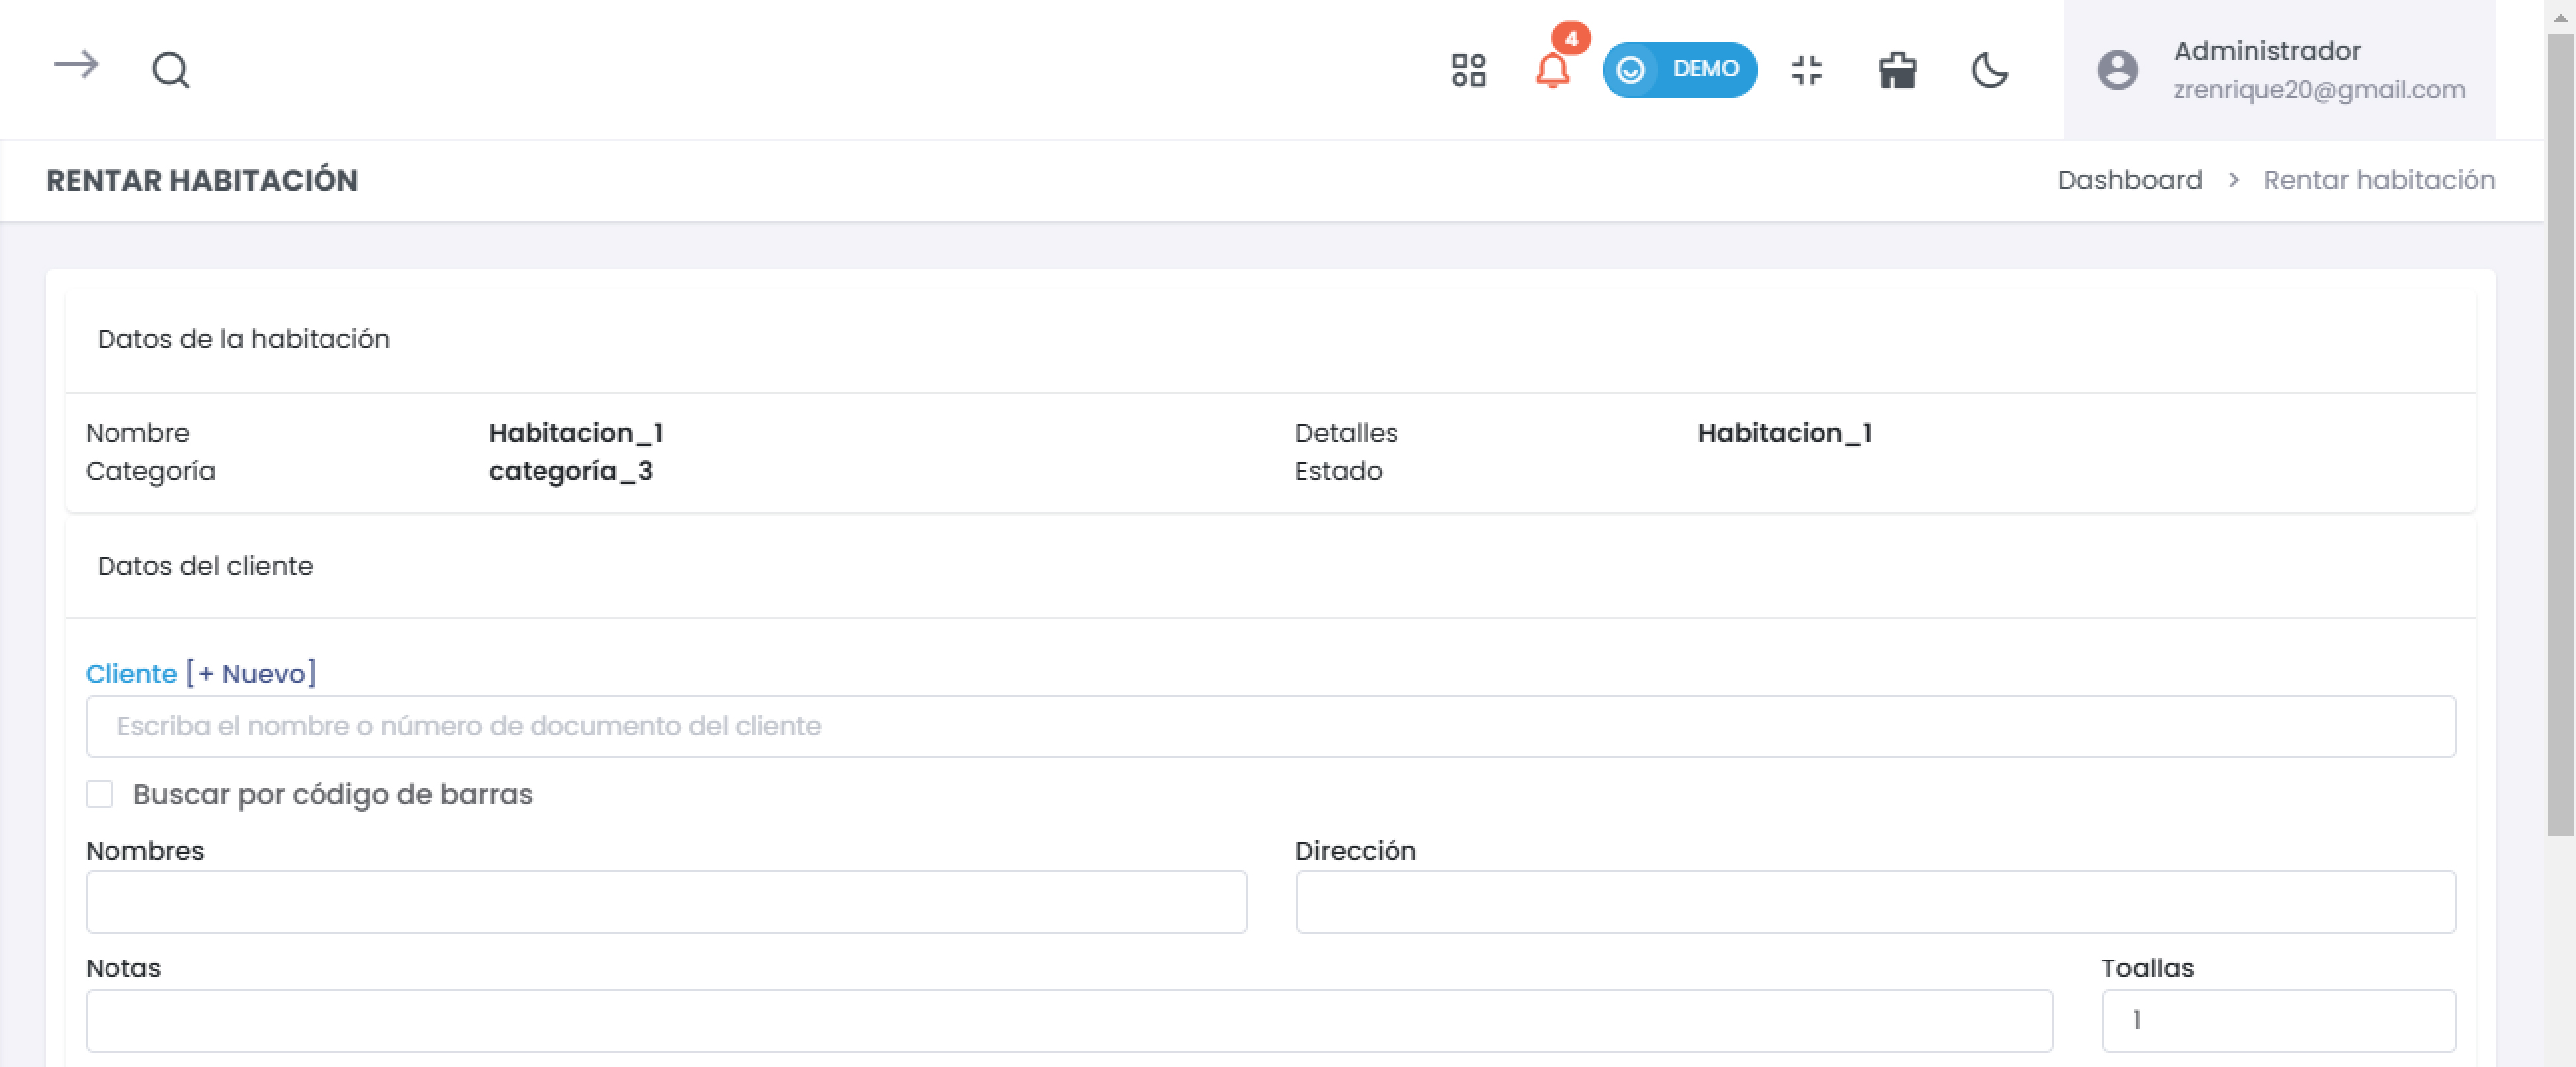Focus the client name or document search field
Viewport: 2576px width, 1067px height.
(1270, 726)
